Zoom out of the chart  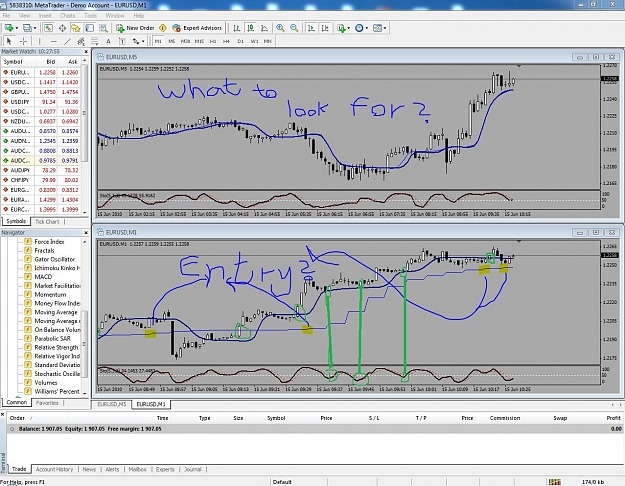point(294,28)
